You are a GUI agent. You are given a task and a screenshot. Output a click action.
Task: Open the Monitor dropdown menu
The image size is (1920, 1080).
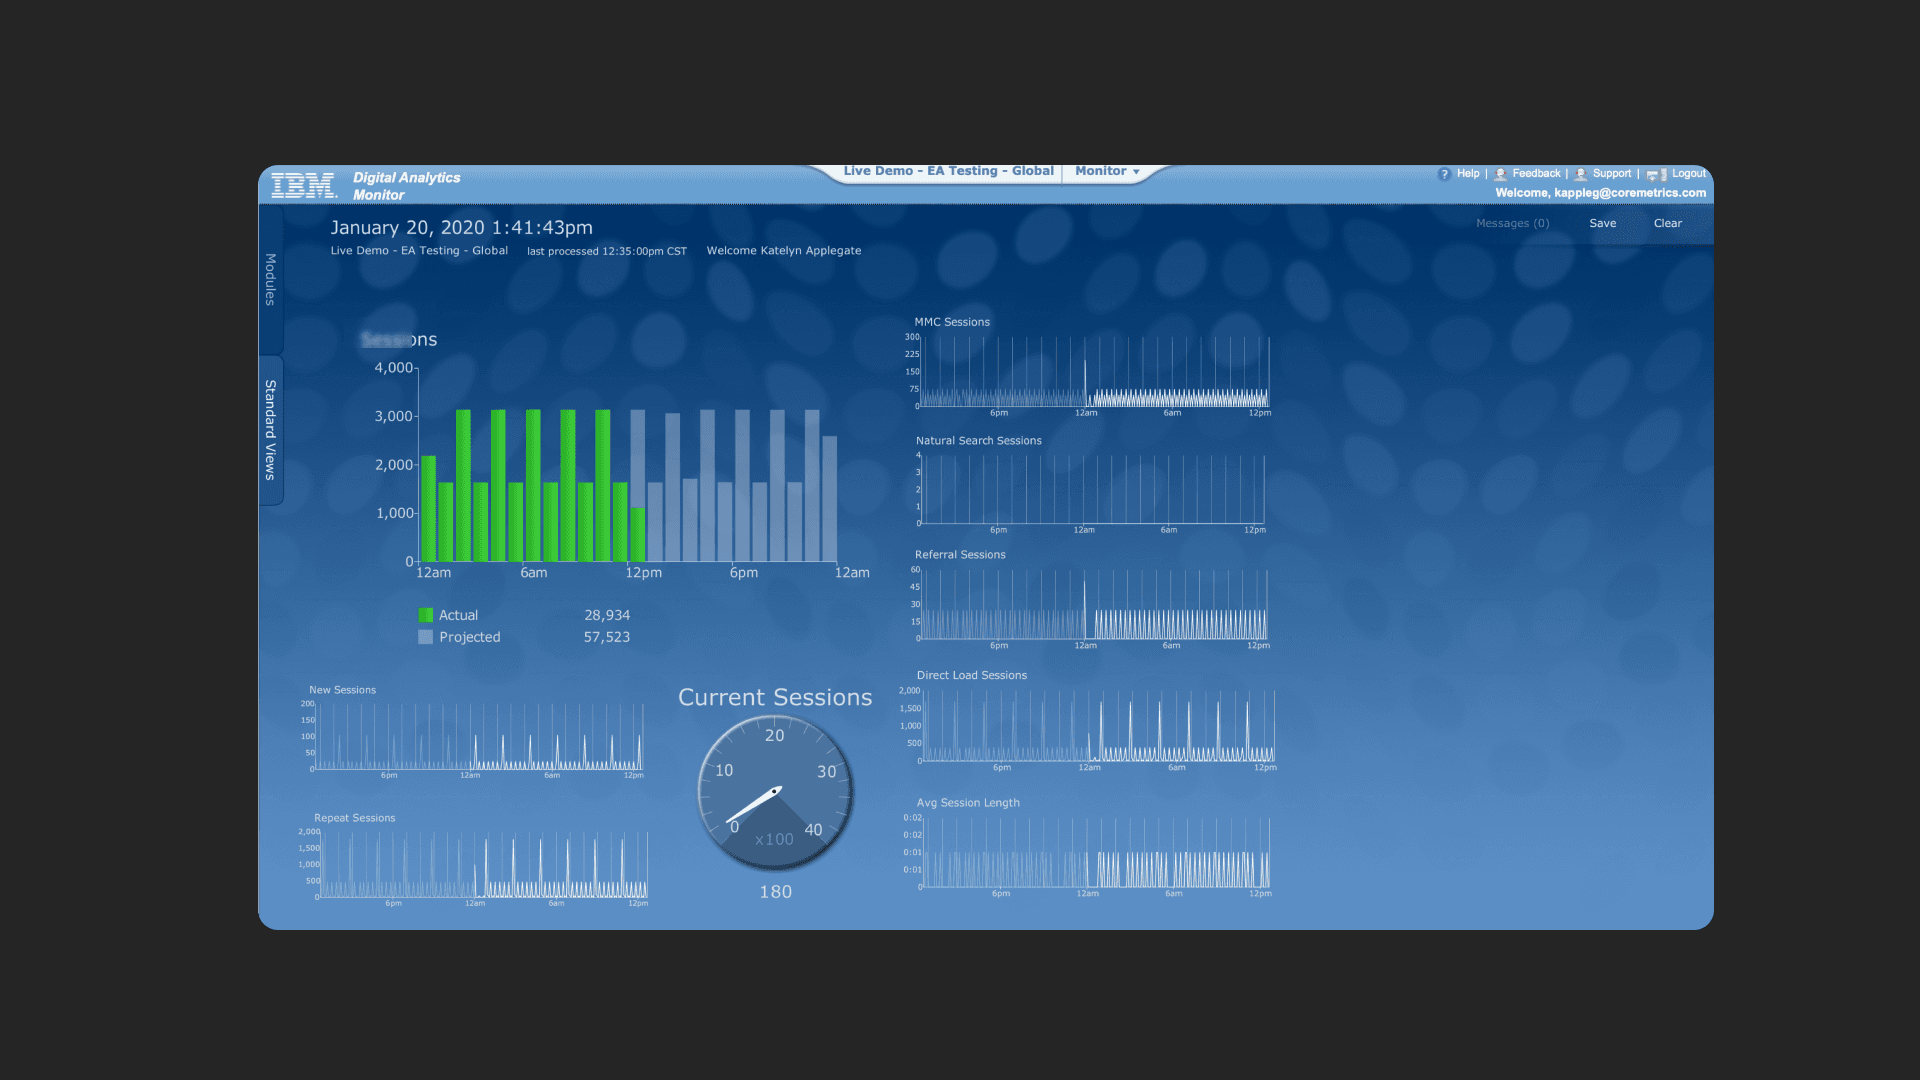pos(1107,171)
